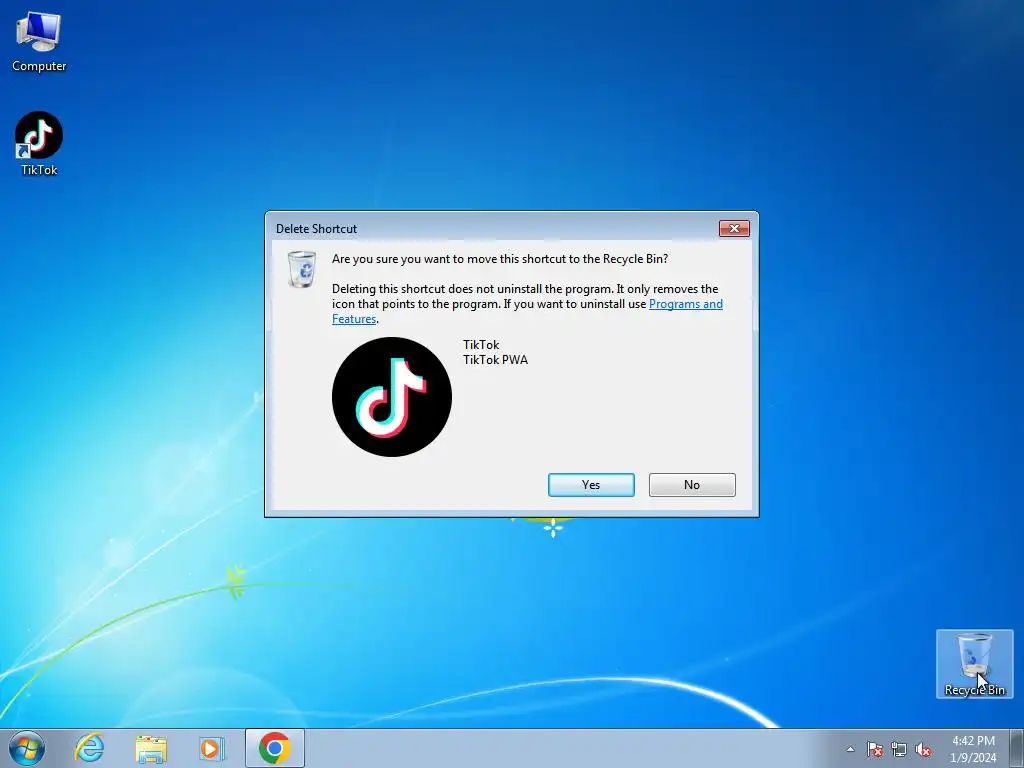
Task: Click the Show desktop strip on the taskbar
Action: (x=1017, y=748)
